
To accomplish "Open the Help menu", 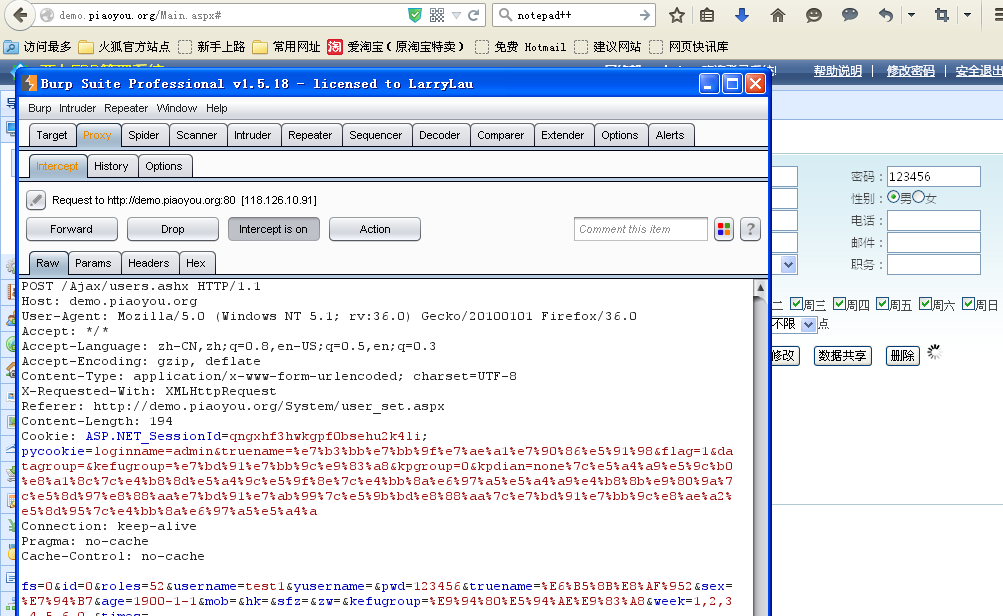I will click(217, 108).
